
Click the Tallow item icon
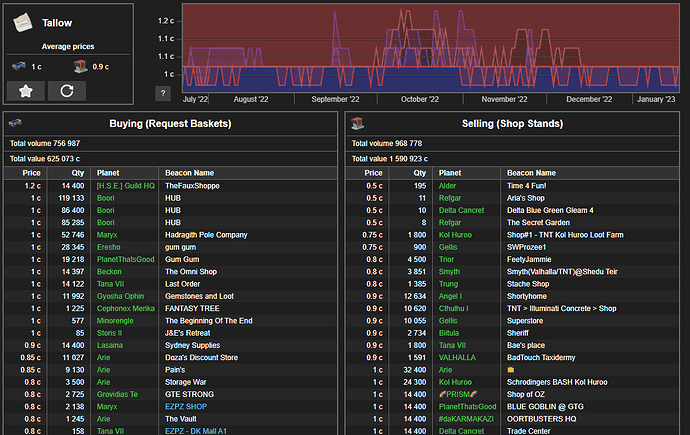coord(25,22)
